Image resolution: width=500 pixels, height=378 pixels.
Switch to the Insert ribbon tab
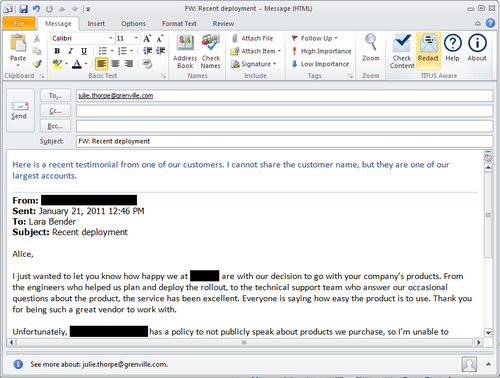point(96,24)
